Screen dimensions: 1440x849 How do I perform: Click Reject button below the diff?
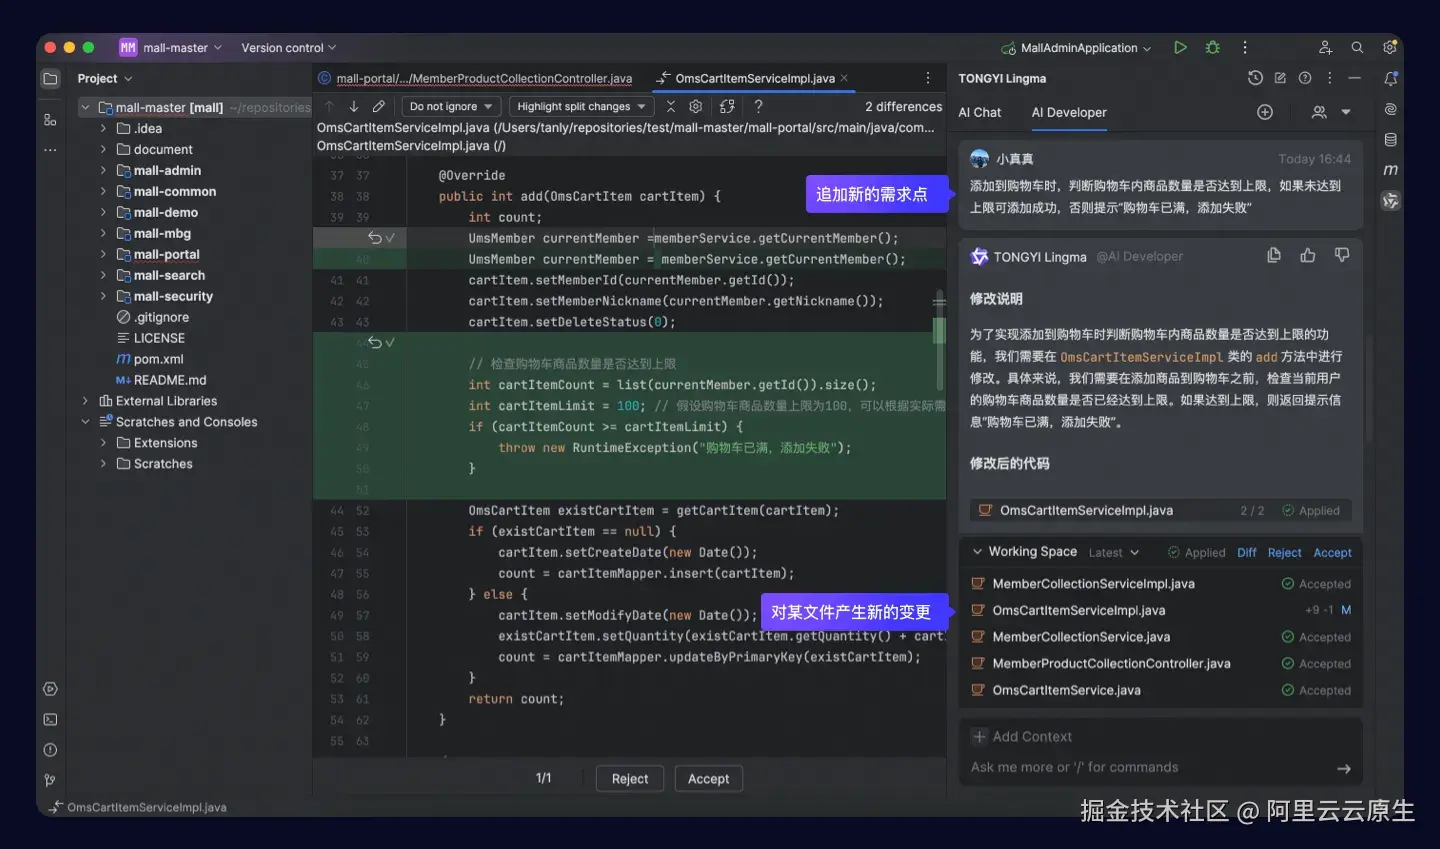coord(630,779)
